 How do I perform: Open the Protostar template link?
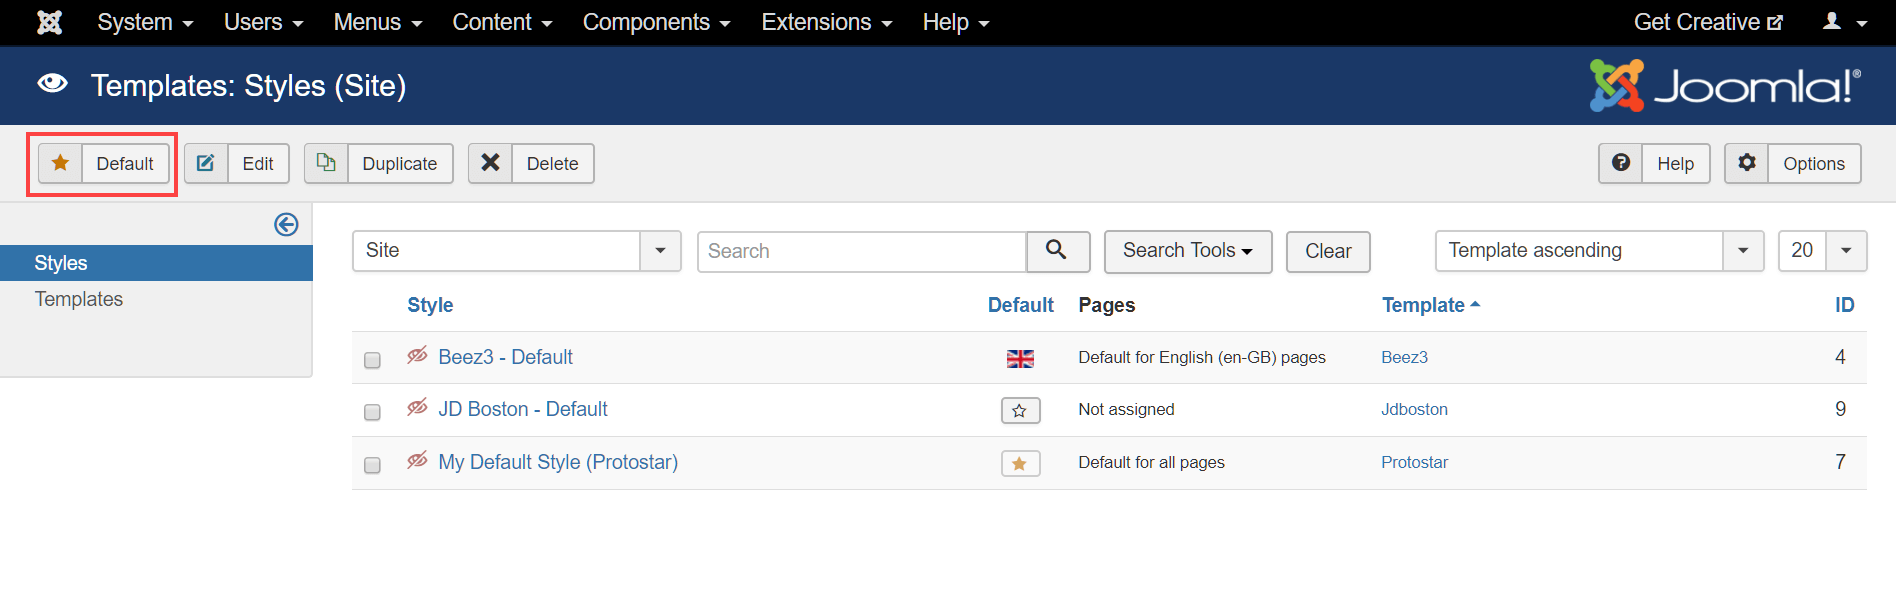tap(1414, 462)
